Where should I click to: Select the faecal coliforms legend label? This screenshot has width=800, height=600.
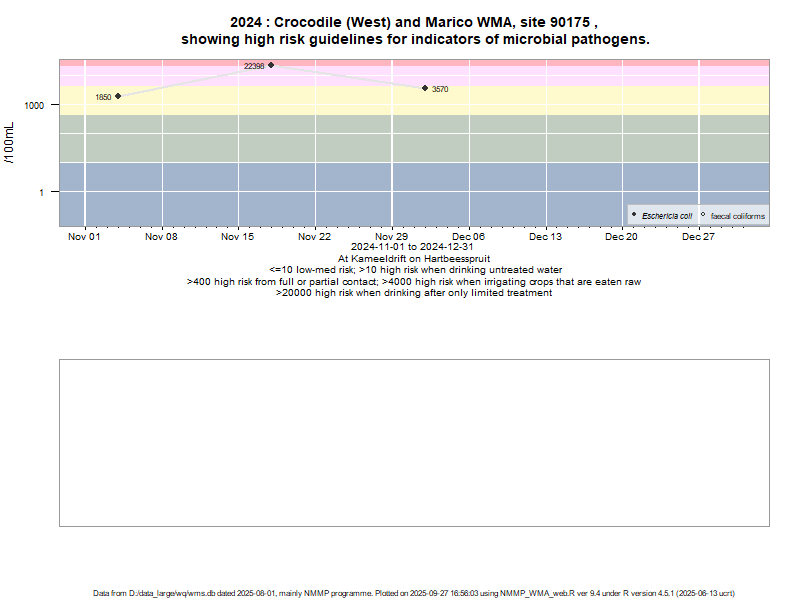[738, 216]
